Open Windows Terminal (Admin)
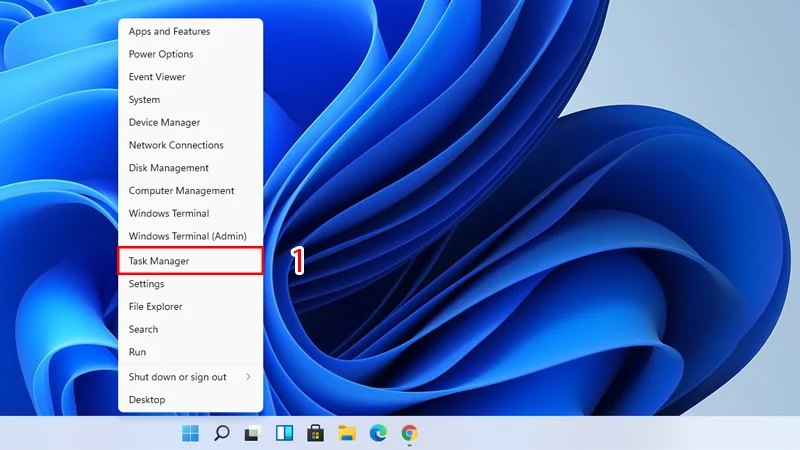The image size is (800, 450). (x=190, y=236)
